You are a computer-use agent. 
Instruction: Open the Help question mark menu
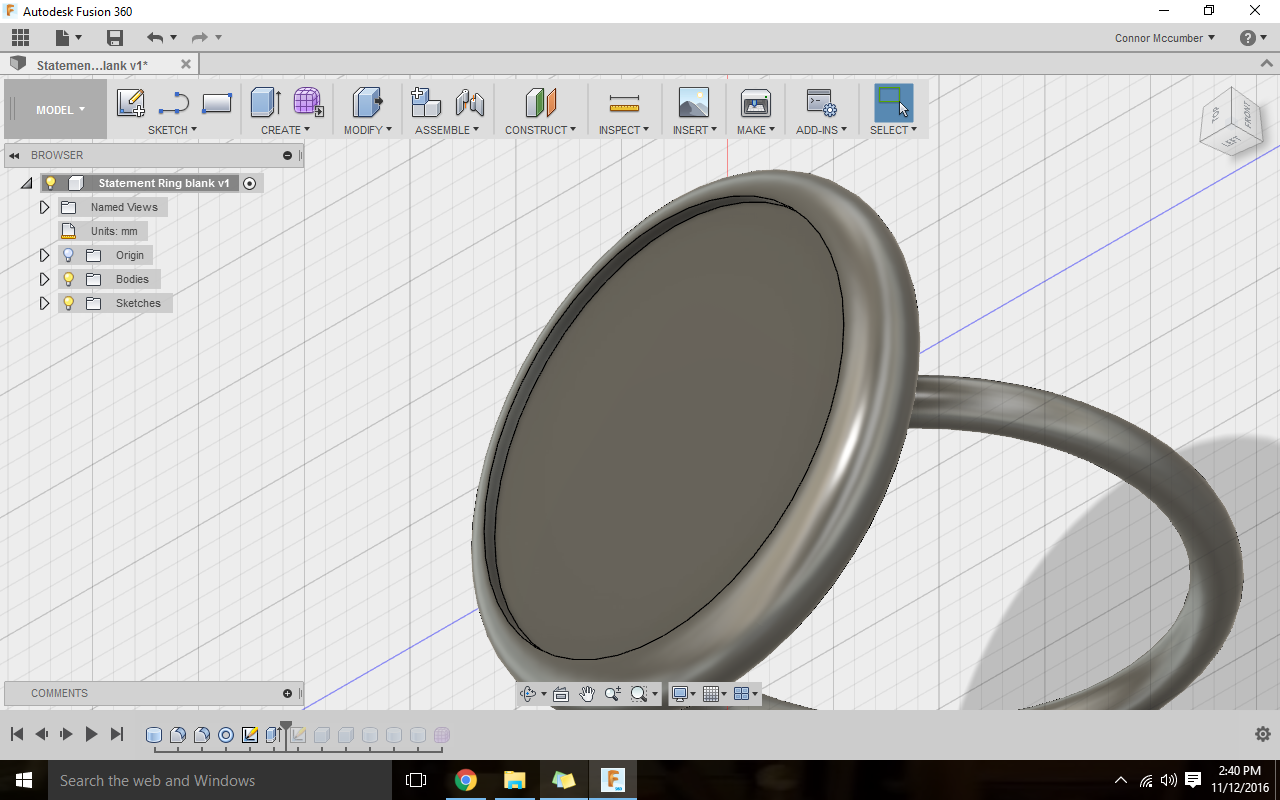coord(1253,38)
